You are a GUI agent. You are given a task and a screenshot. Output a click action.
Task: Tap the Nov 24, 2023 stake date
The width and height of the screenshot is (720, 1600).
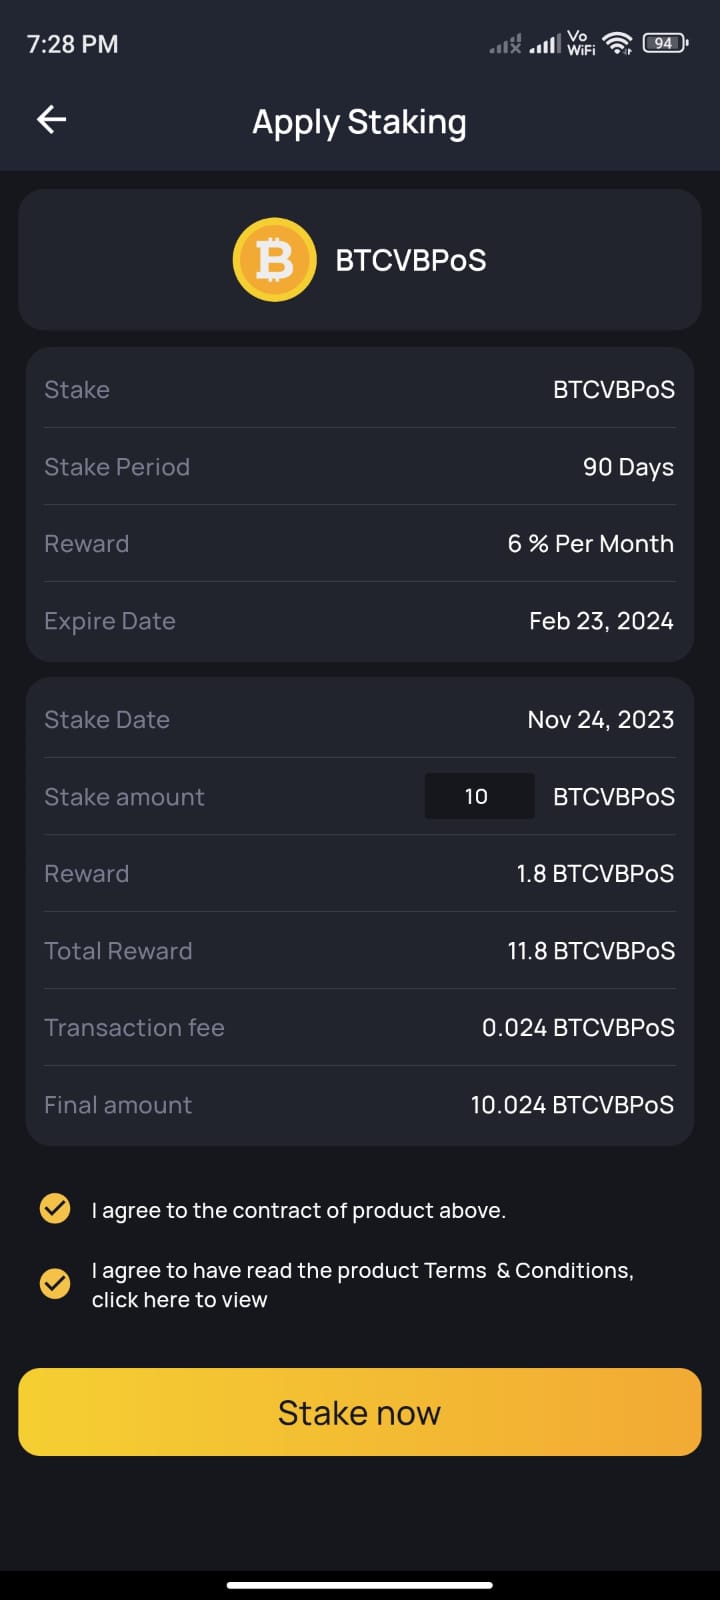click(x=600, y=720)
